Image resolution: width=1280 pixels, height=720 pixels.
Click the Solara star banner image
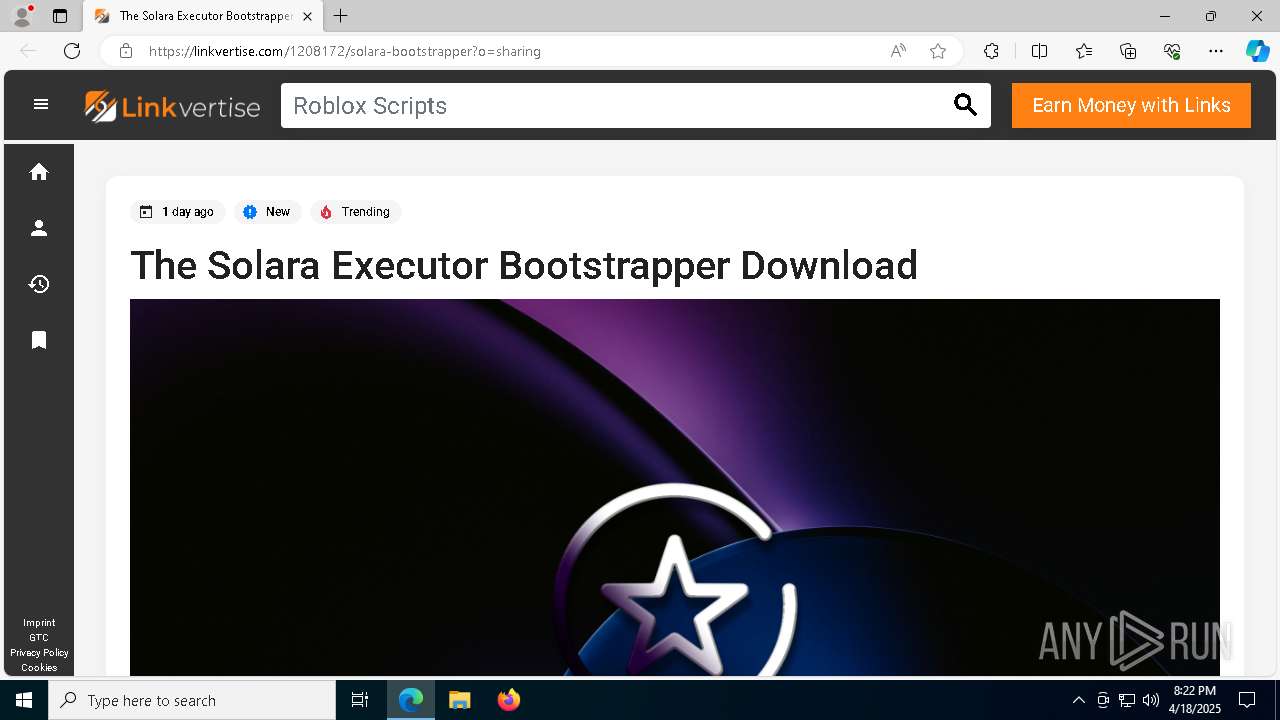tap(675, 487)
